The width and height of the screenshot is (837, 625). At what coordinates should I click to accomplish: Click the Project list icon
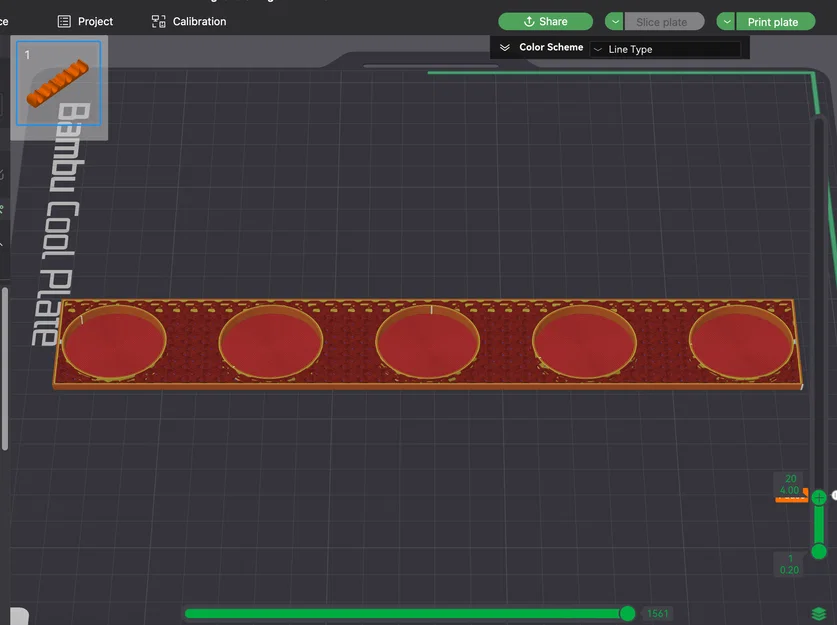pyautogui.click(x=64, y=21)
